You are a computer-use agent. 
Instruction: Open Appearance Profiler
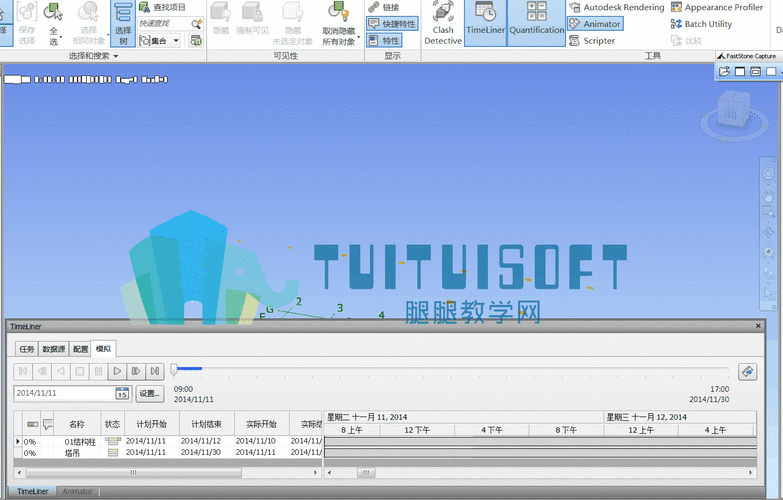tap(716, 7)
